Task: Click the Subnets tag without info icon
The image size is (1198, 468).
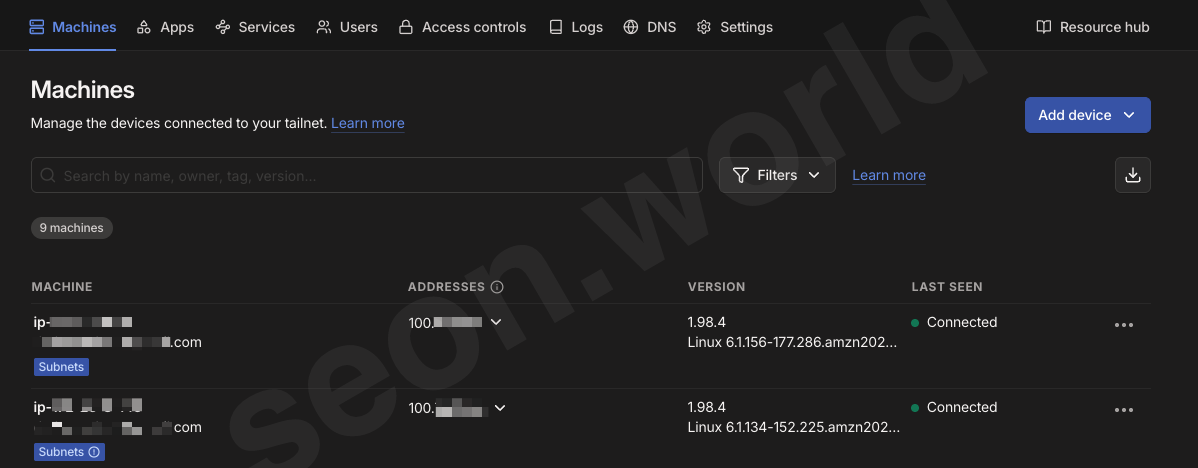Action: click(61, 366)
